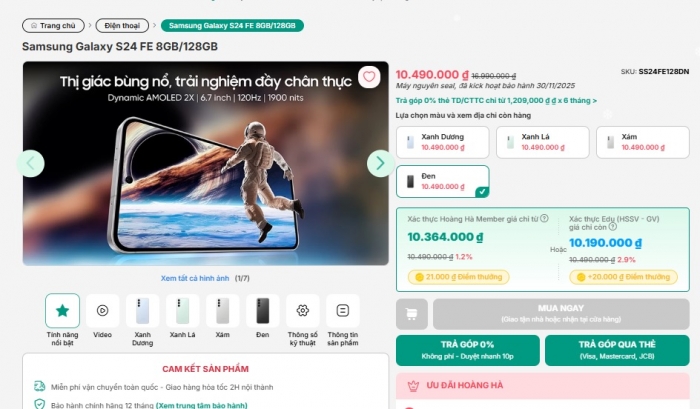This screenshot has width=700, height=409.
Task: View the black Đen phone thumbnail
Action: point(262,310)
